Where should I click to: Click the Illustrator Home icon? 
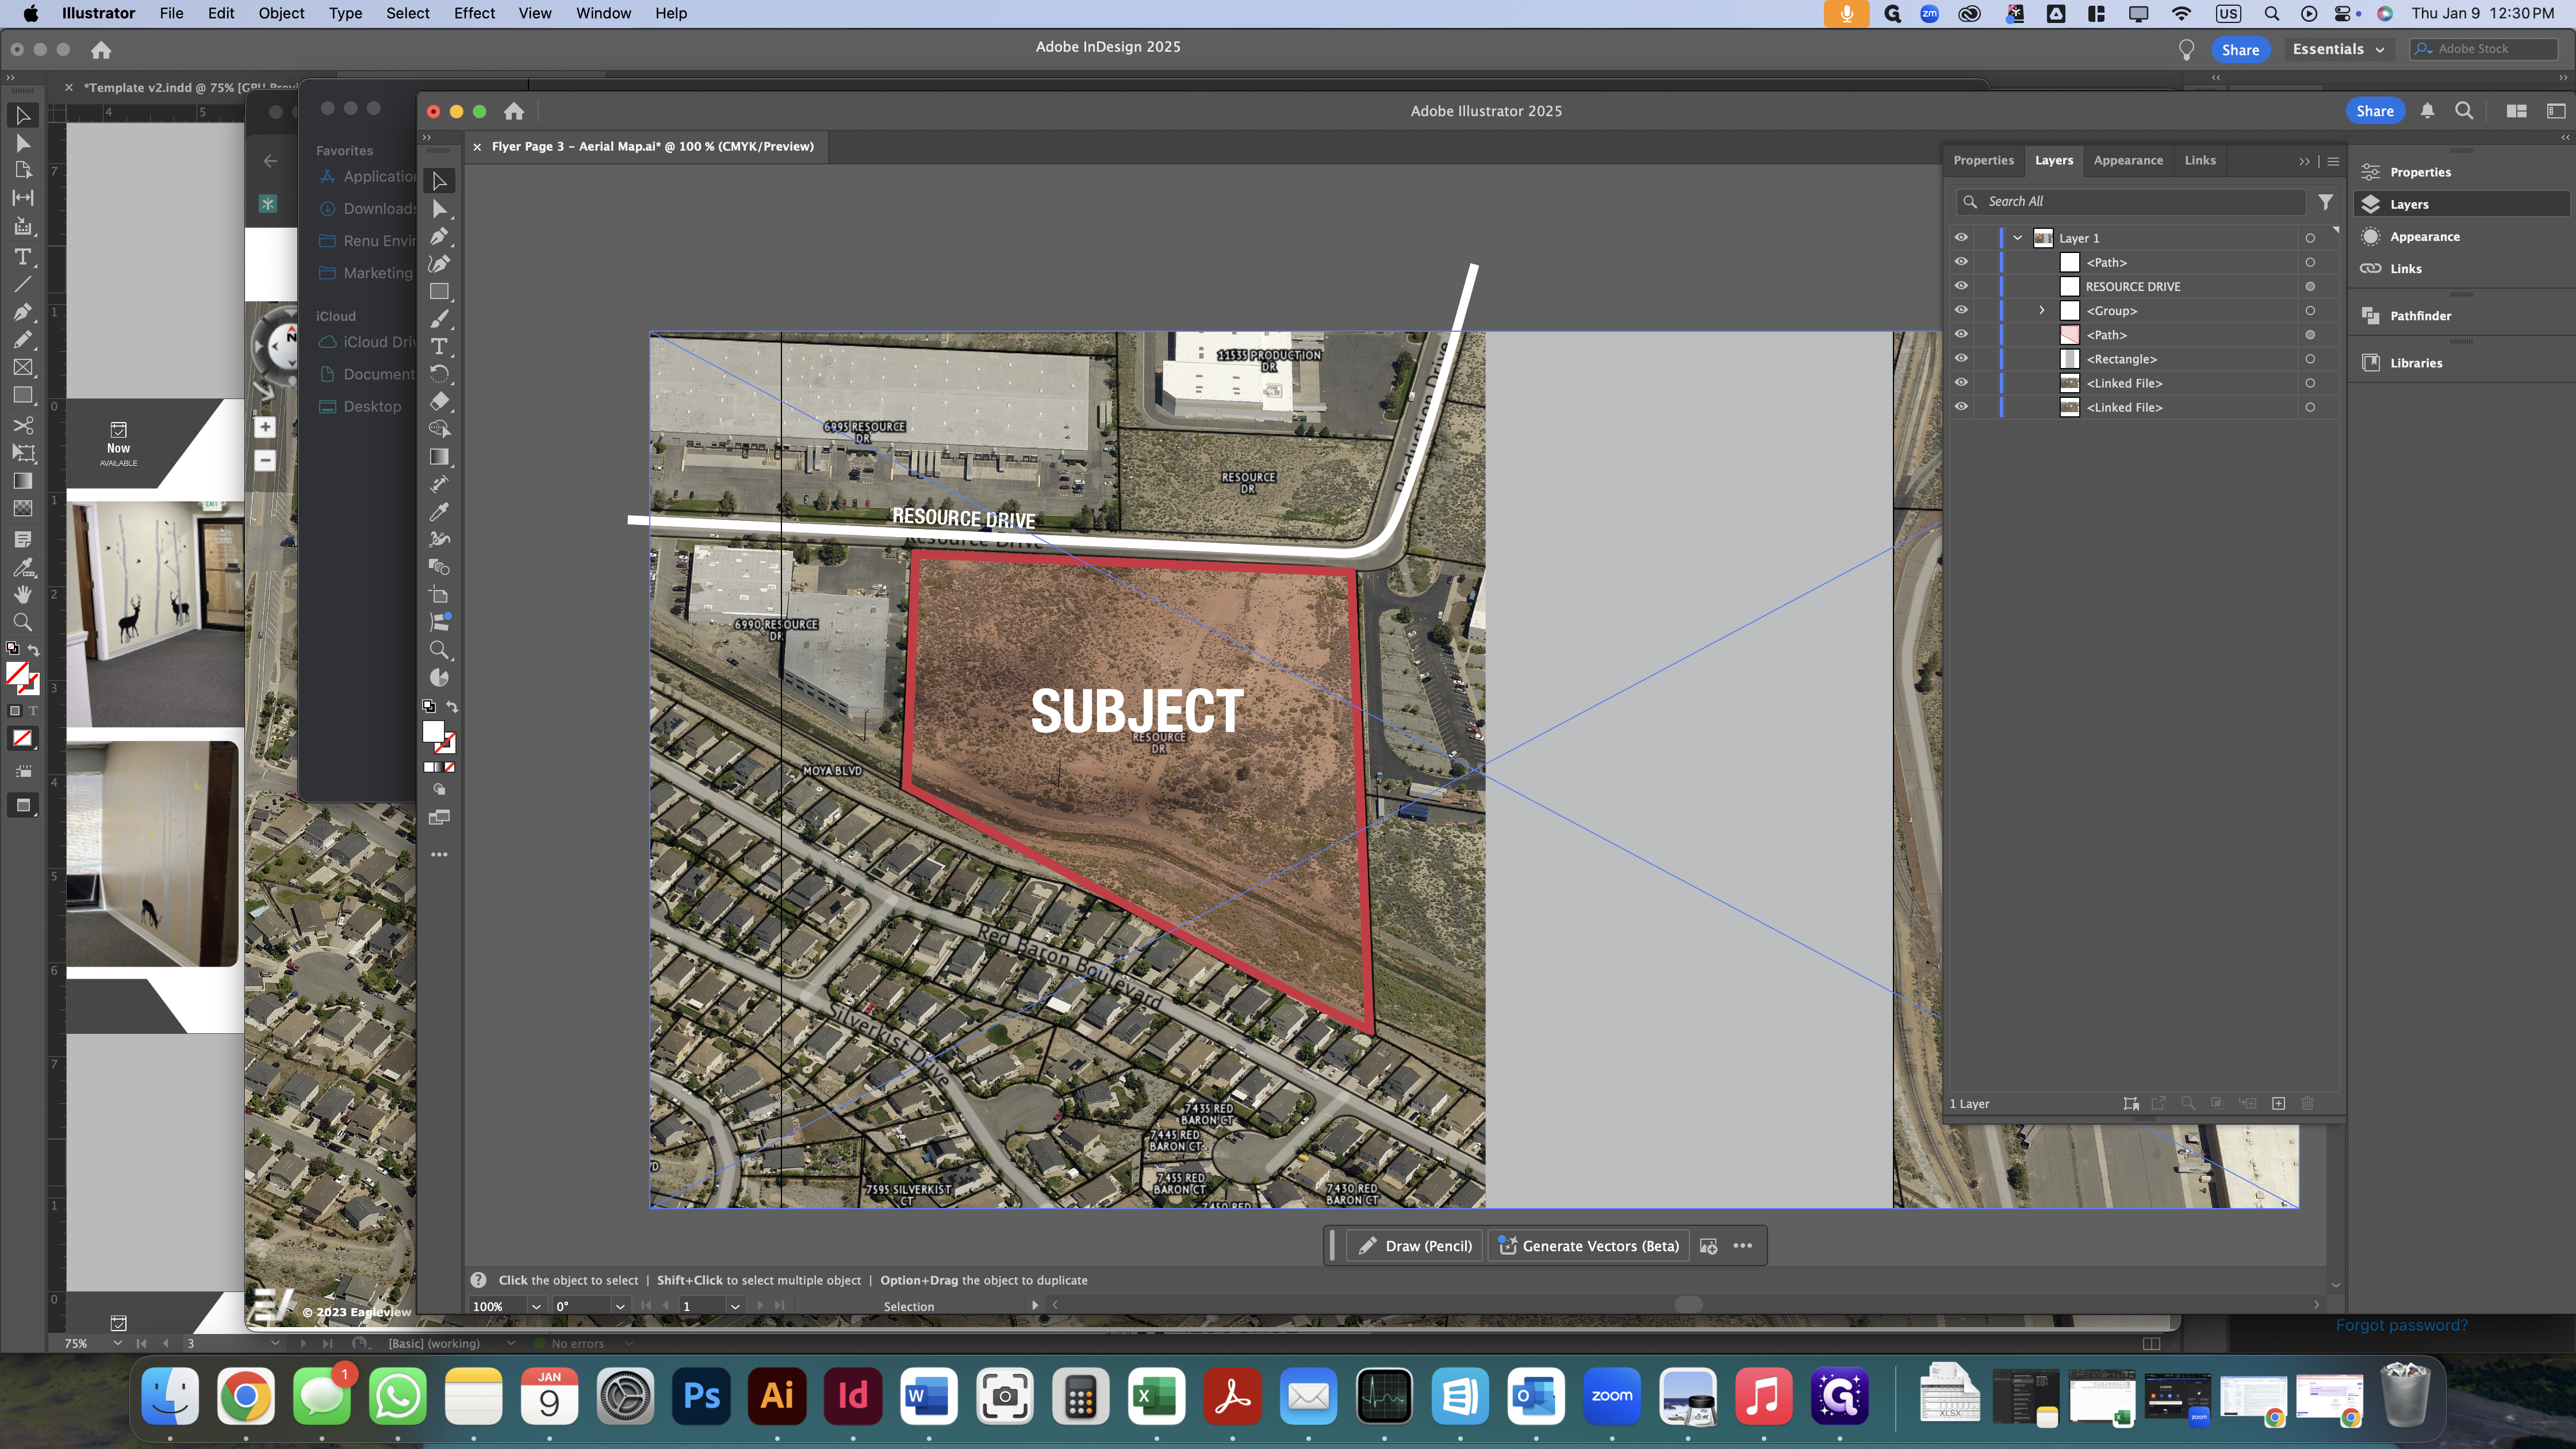click(x=514, y=111)
